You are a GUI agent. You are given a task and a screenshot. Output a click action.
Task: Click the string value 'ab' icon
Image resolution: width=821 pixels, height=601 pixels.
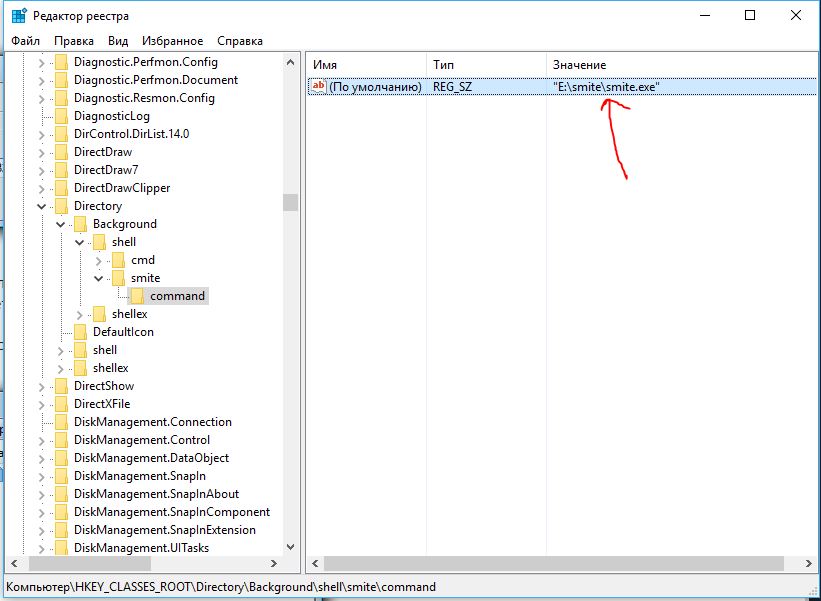pos(318,87)
